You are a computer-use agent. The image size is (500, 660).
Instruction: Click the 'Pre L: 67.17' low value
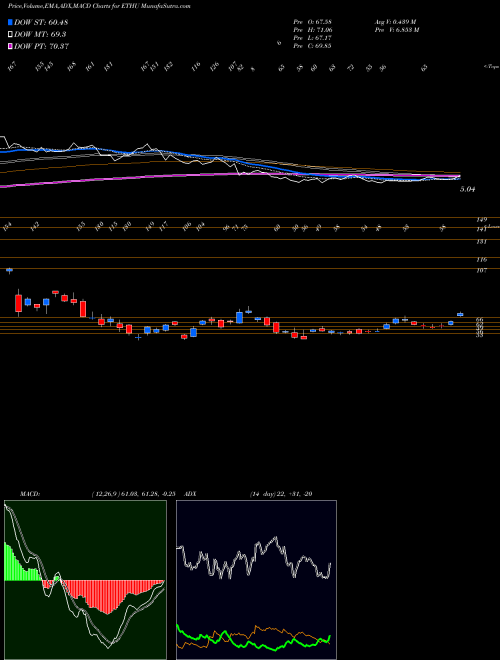pos(312,38)
